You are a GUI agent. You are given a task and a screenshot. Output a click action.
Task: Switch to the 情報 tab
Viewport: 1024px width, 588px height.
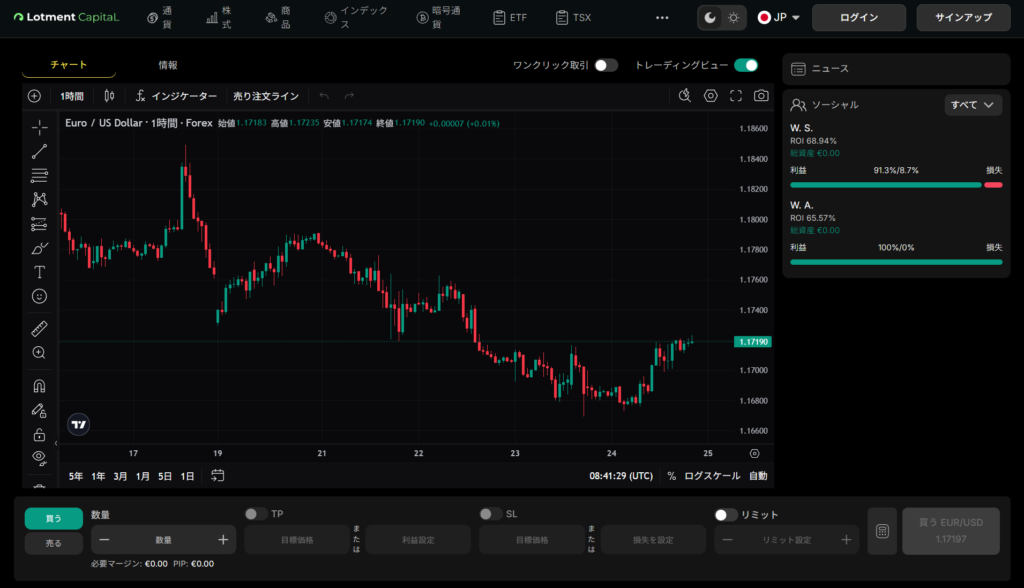[168, 65]
